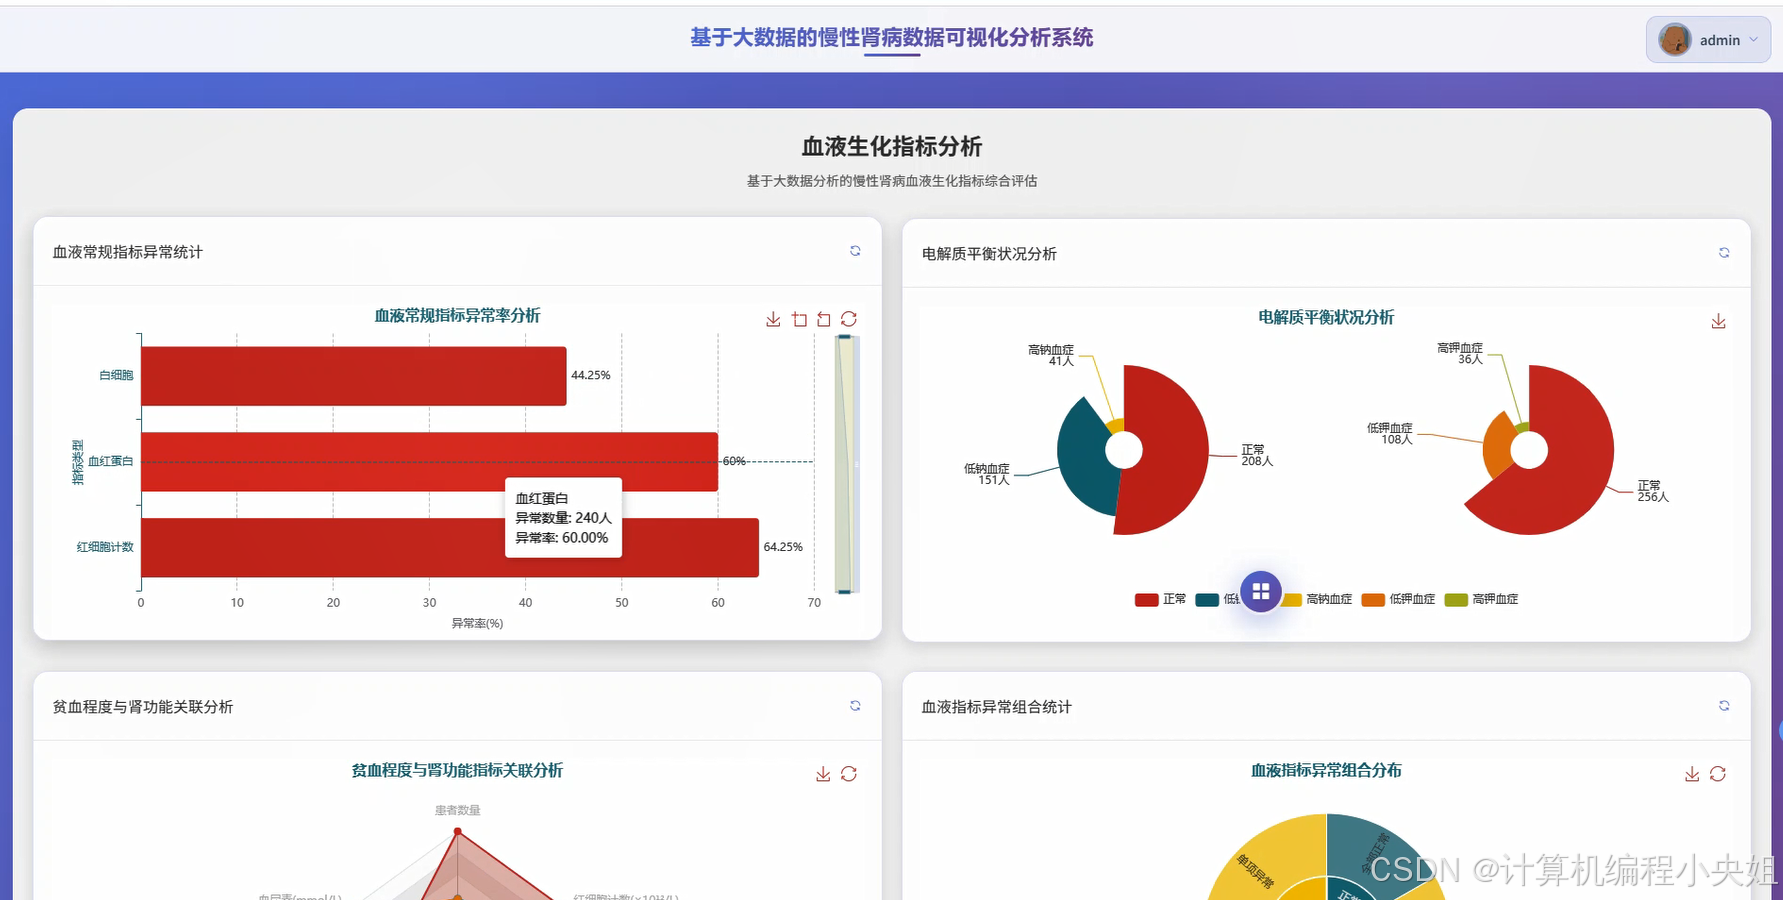Click the 血红蛋白 axis label
This screenshot has width=1783, height=900.
tap(111, 461)
